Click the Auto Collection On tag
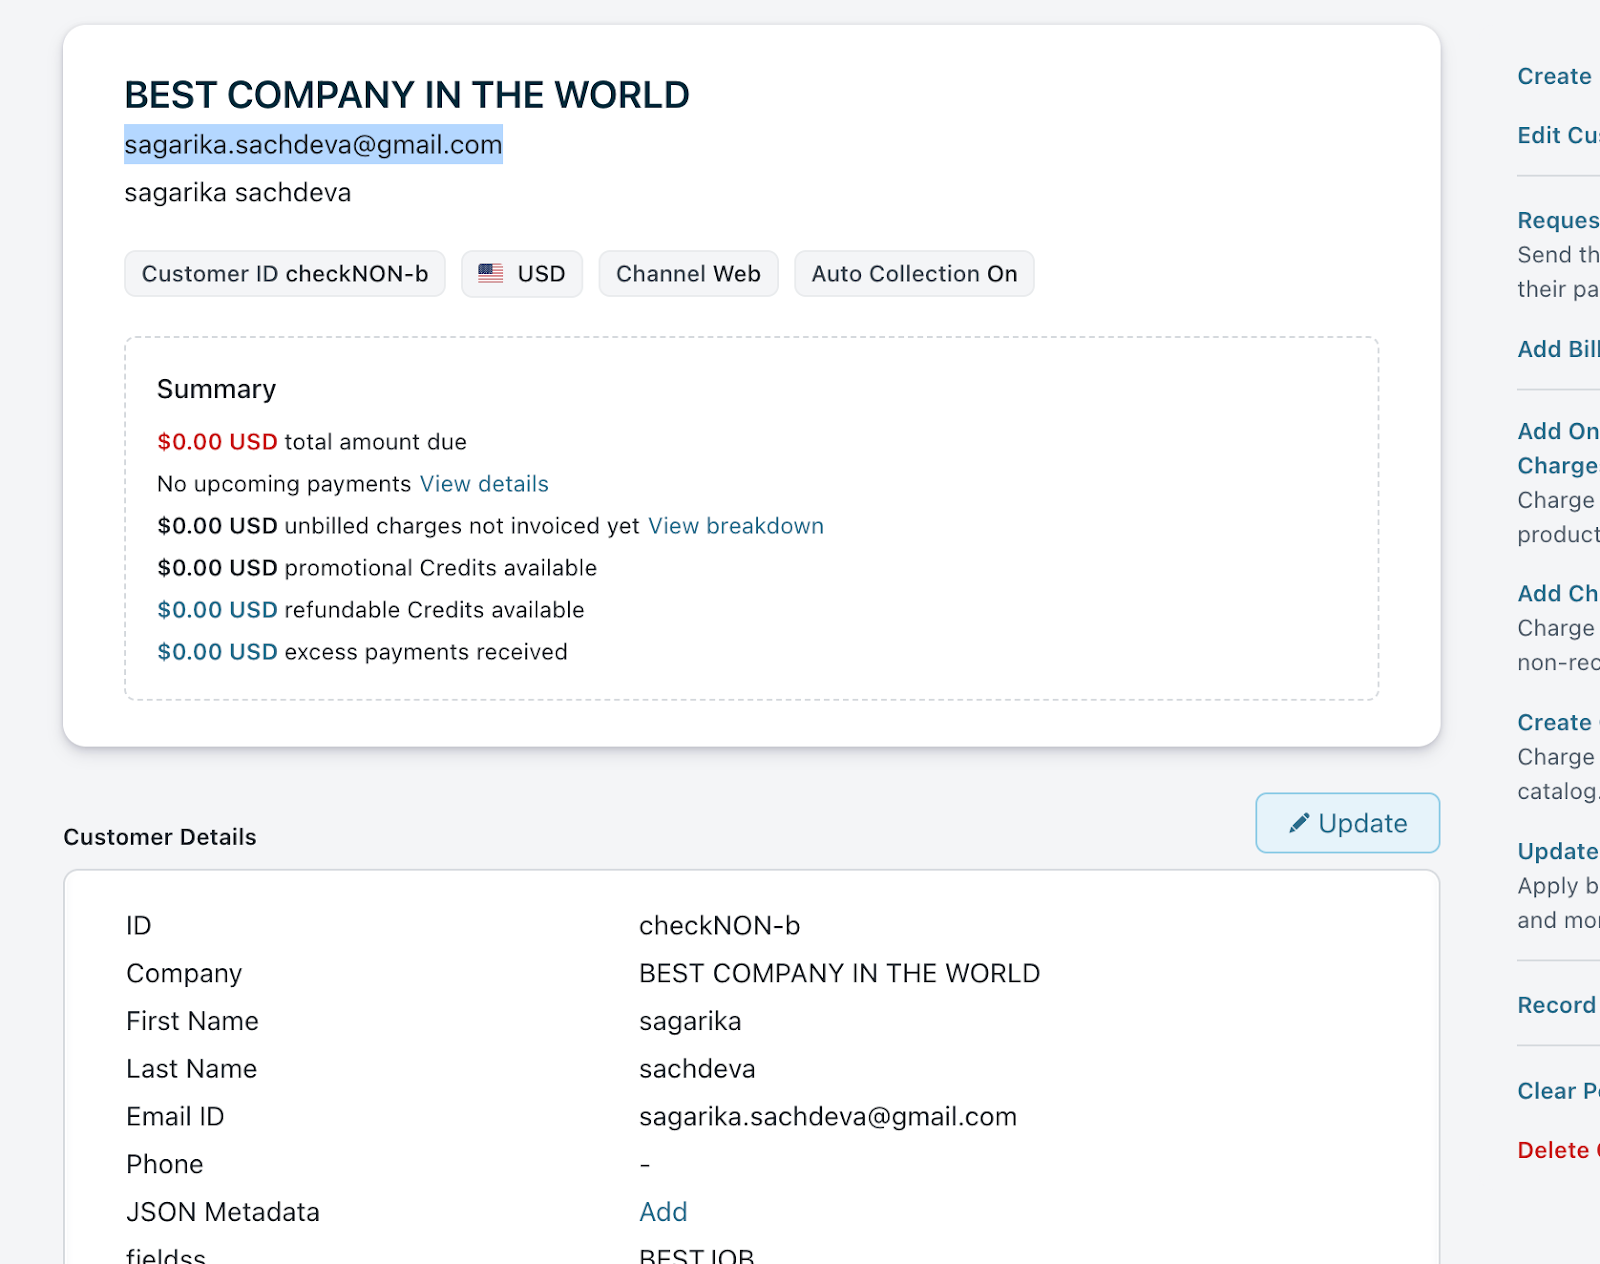Image resolution: width=1600 pixels, height=1264 pixels. coord(913,274)
